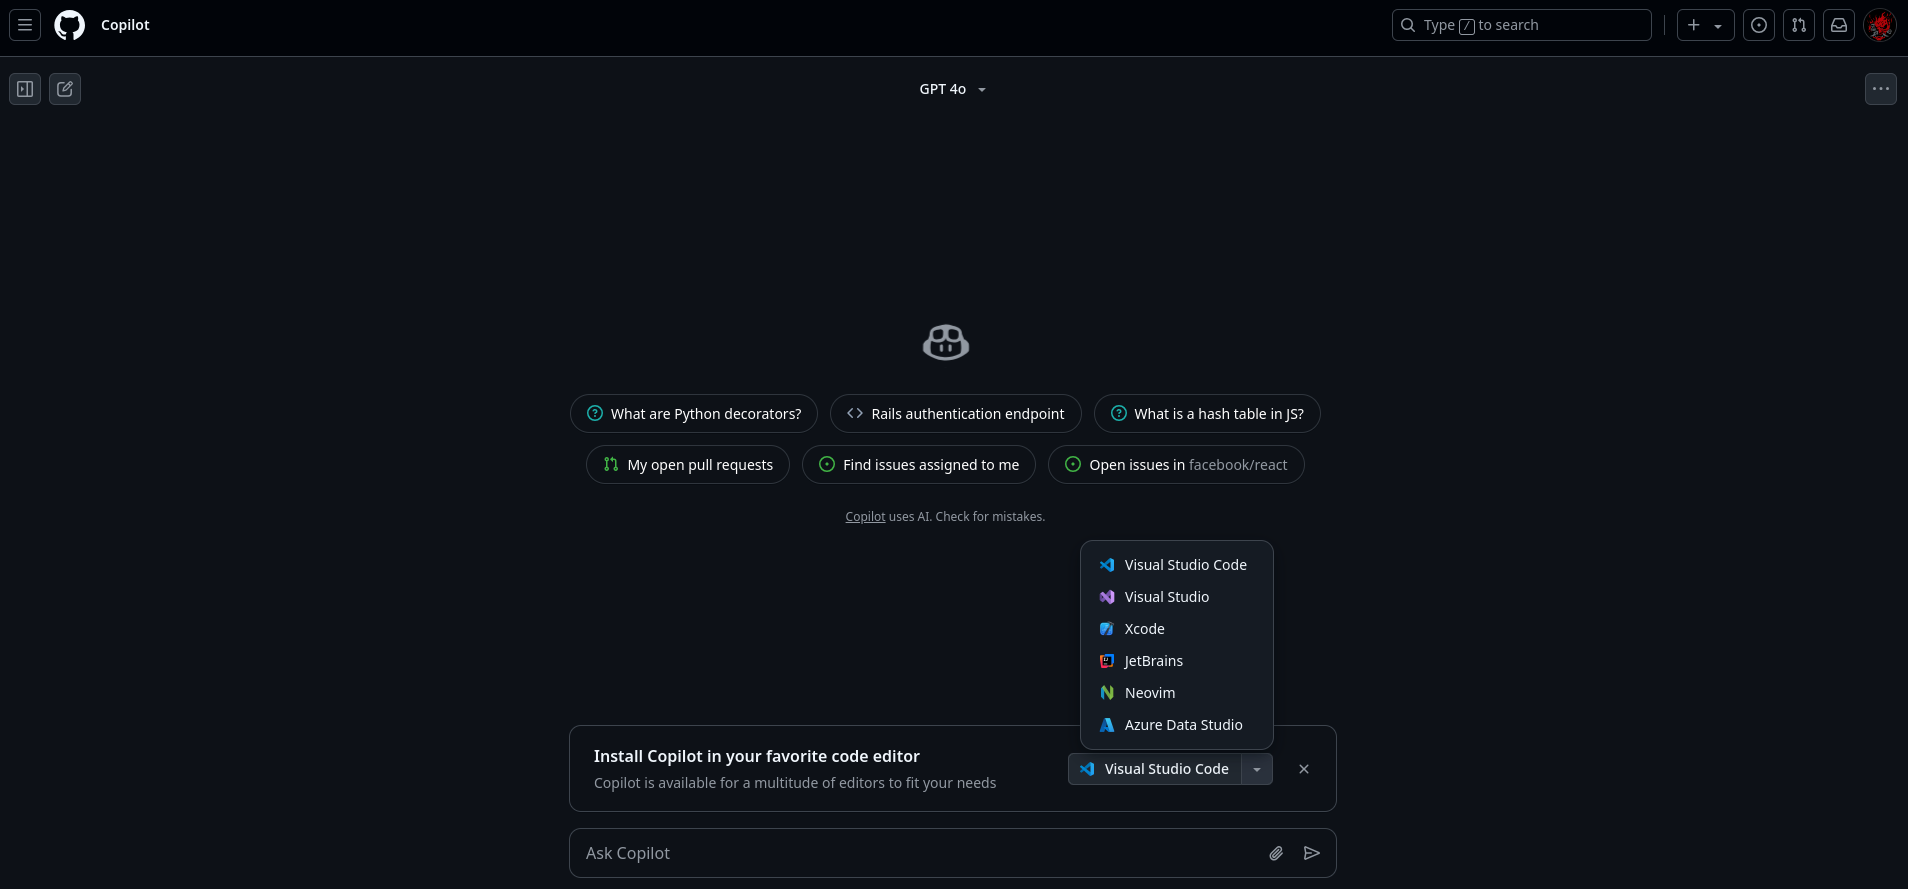Click the Copilot disclaimer link
The width and height of the screenshot is (1908, 889).
pyautogui.click(x=865, y=517)
